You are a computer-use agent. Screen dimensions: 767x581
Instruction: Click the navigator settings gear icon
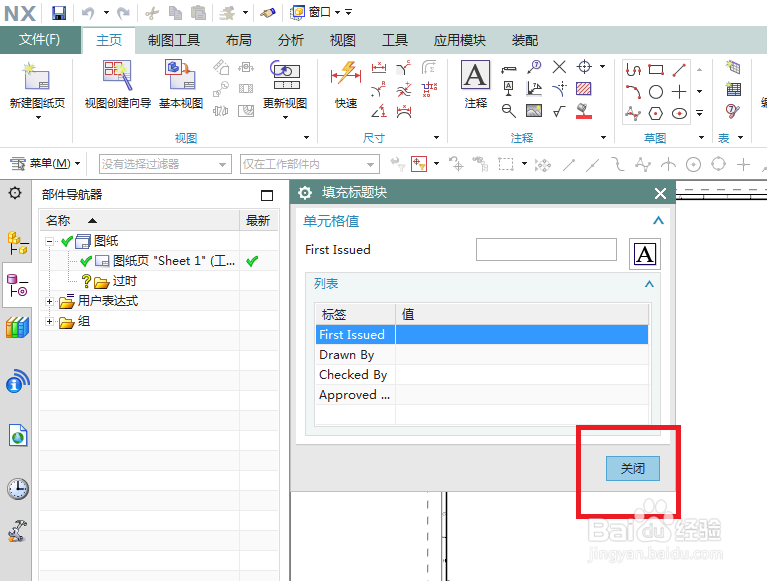[15, 193]
